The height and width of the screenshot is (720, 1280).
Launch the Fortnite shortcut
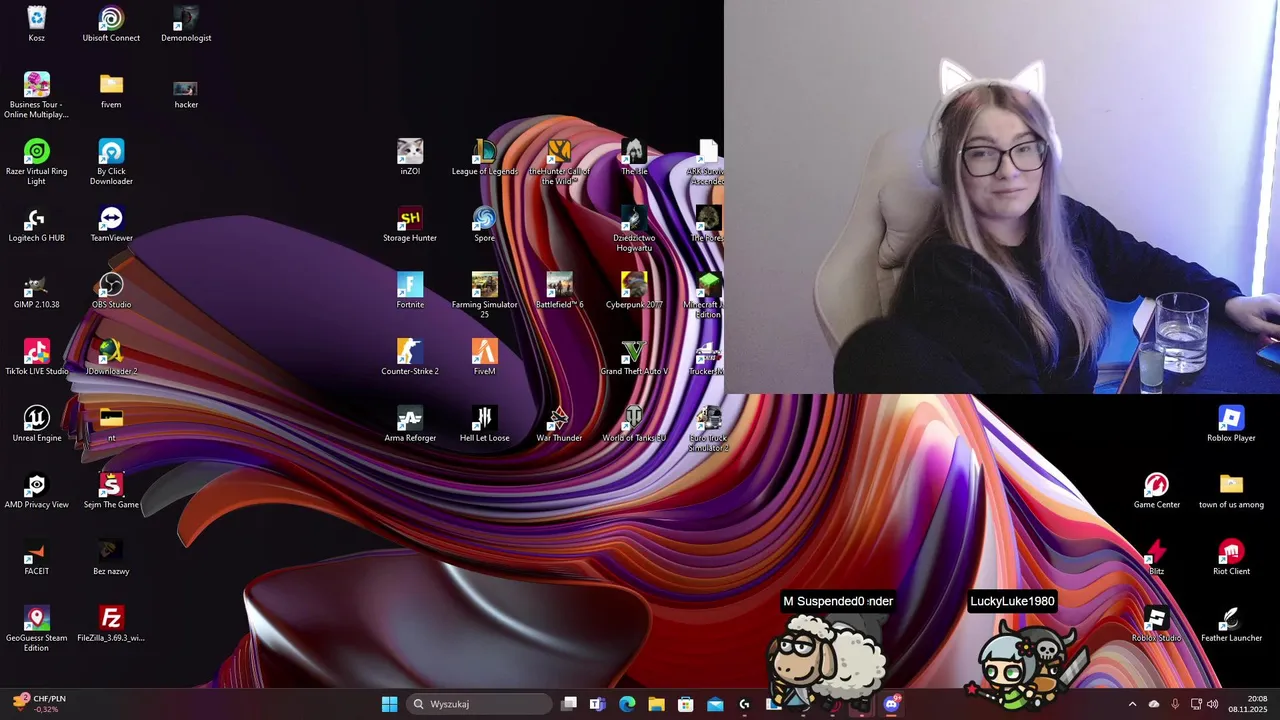410,291
